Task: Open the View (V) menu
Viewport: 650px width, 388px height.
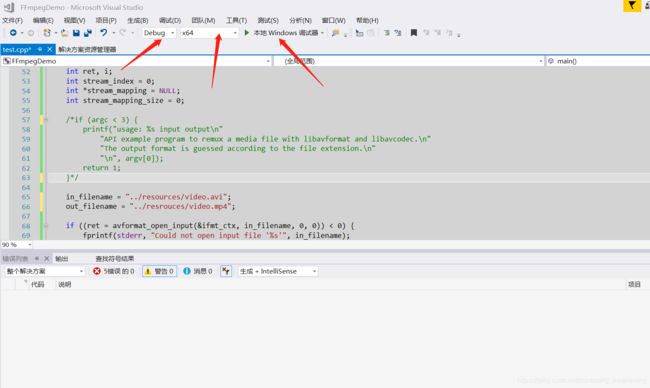Action: [x=74, y=20]
